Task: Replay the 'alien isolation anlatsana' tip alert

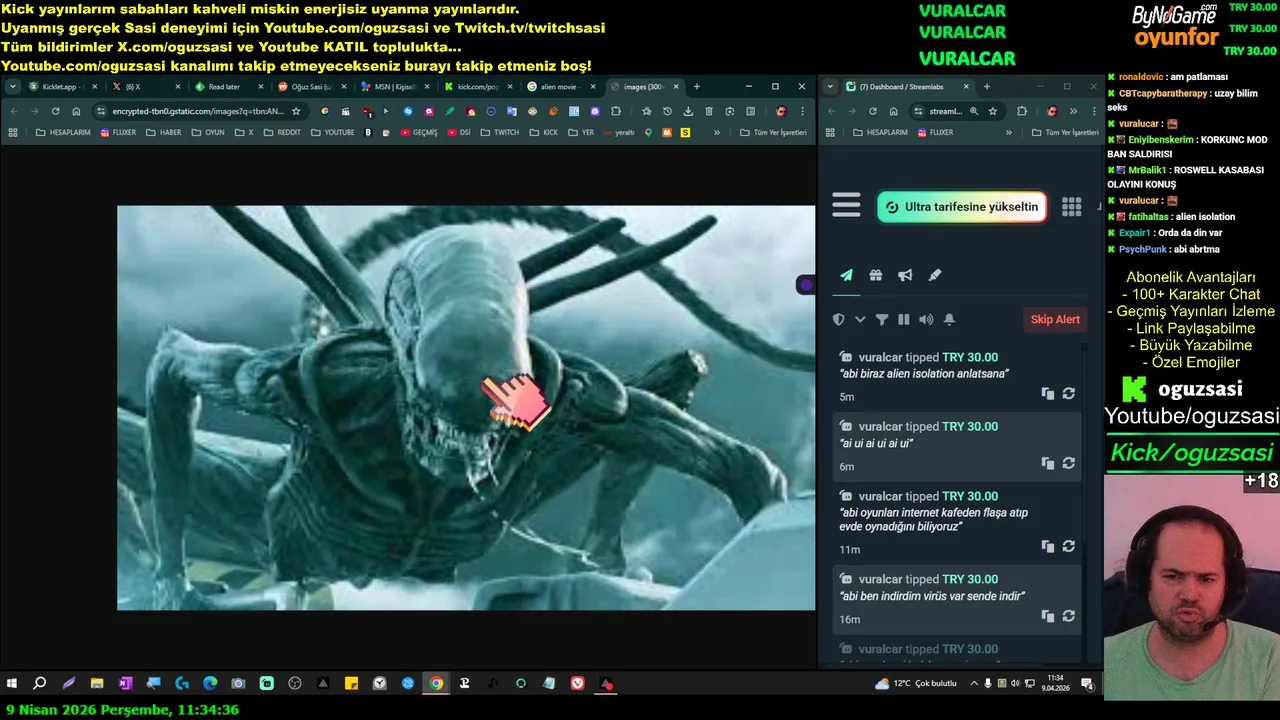Action: 1068,394
